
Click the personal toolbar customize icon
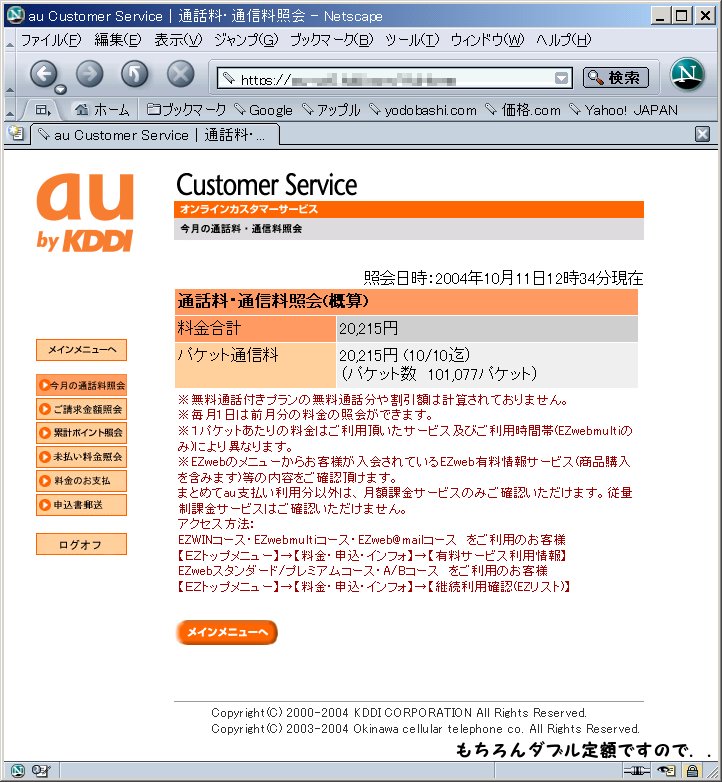tap(43, 110)
